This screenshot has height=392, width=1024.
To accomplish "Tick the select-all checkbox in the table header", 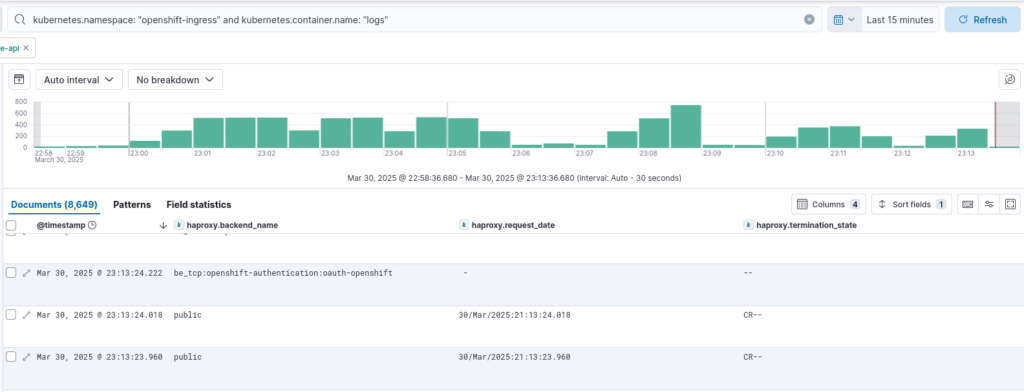I will coord(11,225).
